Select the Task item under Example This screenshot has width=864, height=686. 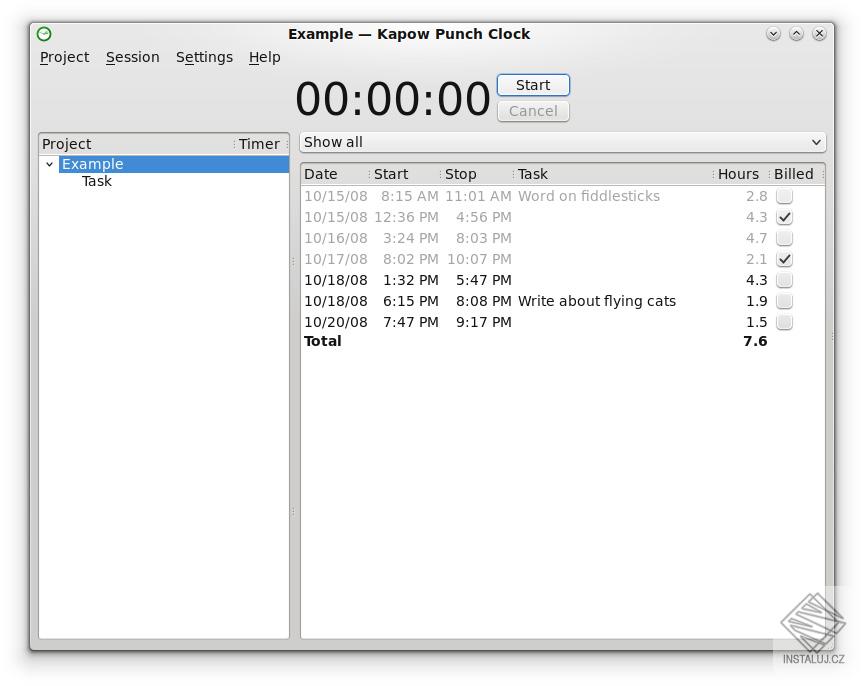(x=97, y=182)
